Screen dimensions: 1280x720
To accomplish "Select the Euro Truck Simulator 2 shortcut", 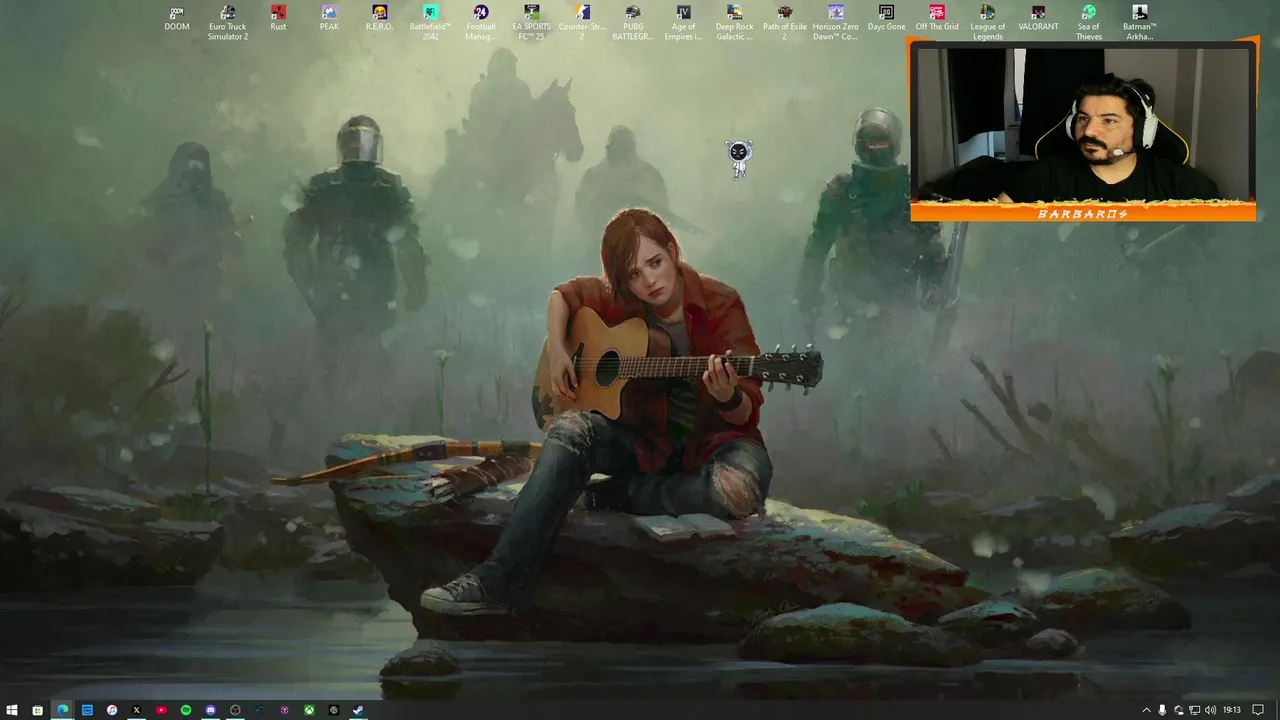I will pyautogui.click(x=227, y=22).
